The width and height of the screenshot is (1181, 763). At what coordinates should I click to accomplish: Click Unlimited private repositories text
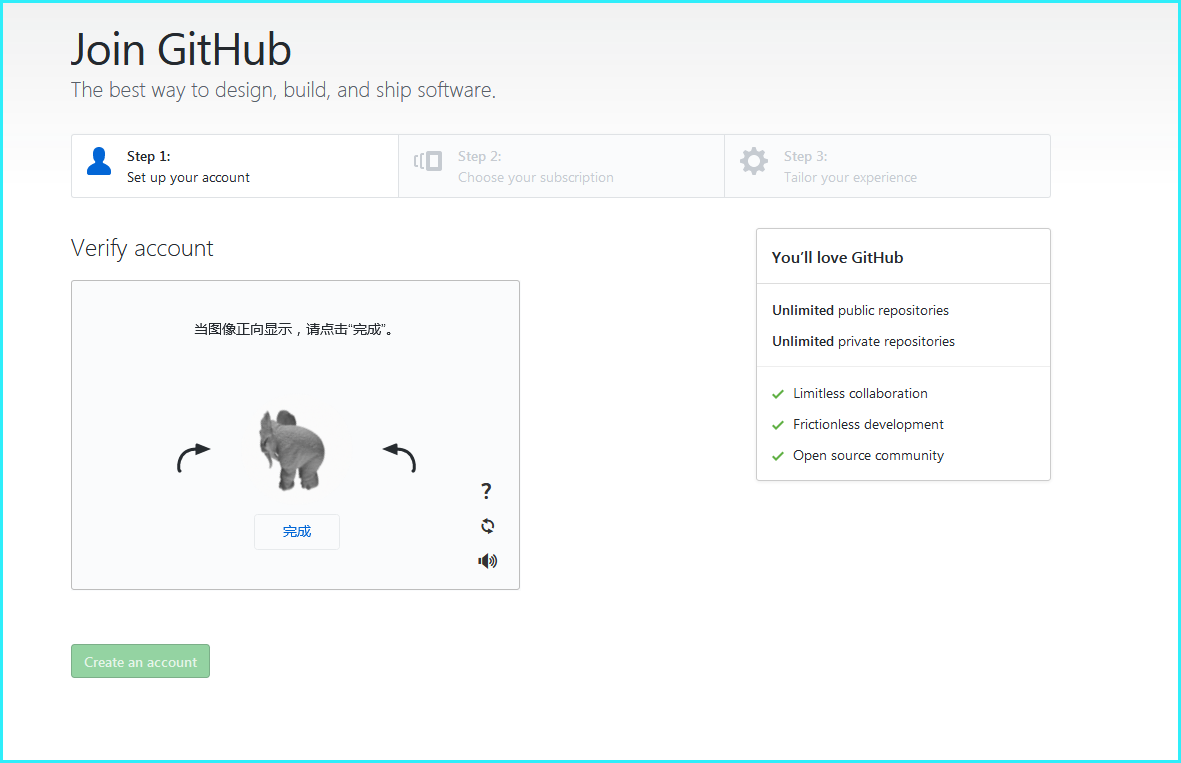[863, 341]
